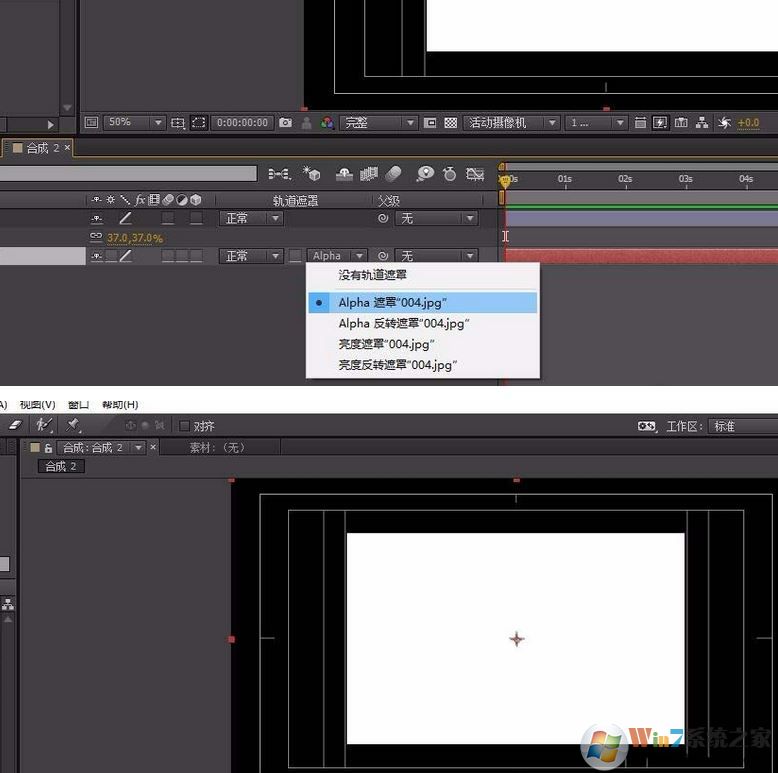Enable the 对齐 snapping checkbox
Viewport: 778px width, 773px height.
pos(184,426)
